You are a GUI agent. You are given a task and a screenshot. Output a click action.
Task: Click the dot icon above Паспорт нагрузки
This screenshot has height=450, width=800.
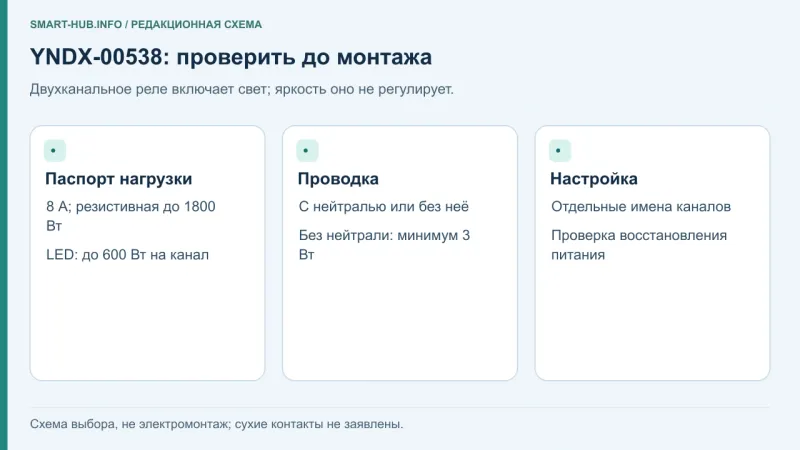[55, 151]
